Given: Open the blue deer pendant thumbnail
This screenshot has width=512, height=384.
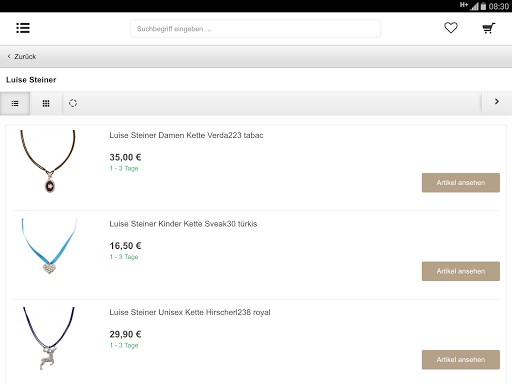Looking at the screenshot, I should (49, 338).
